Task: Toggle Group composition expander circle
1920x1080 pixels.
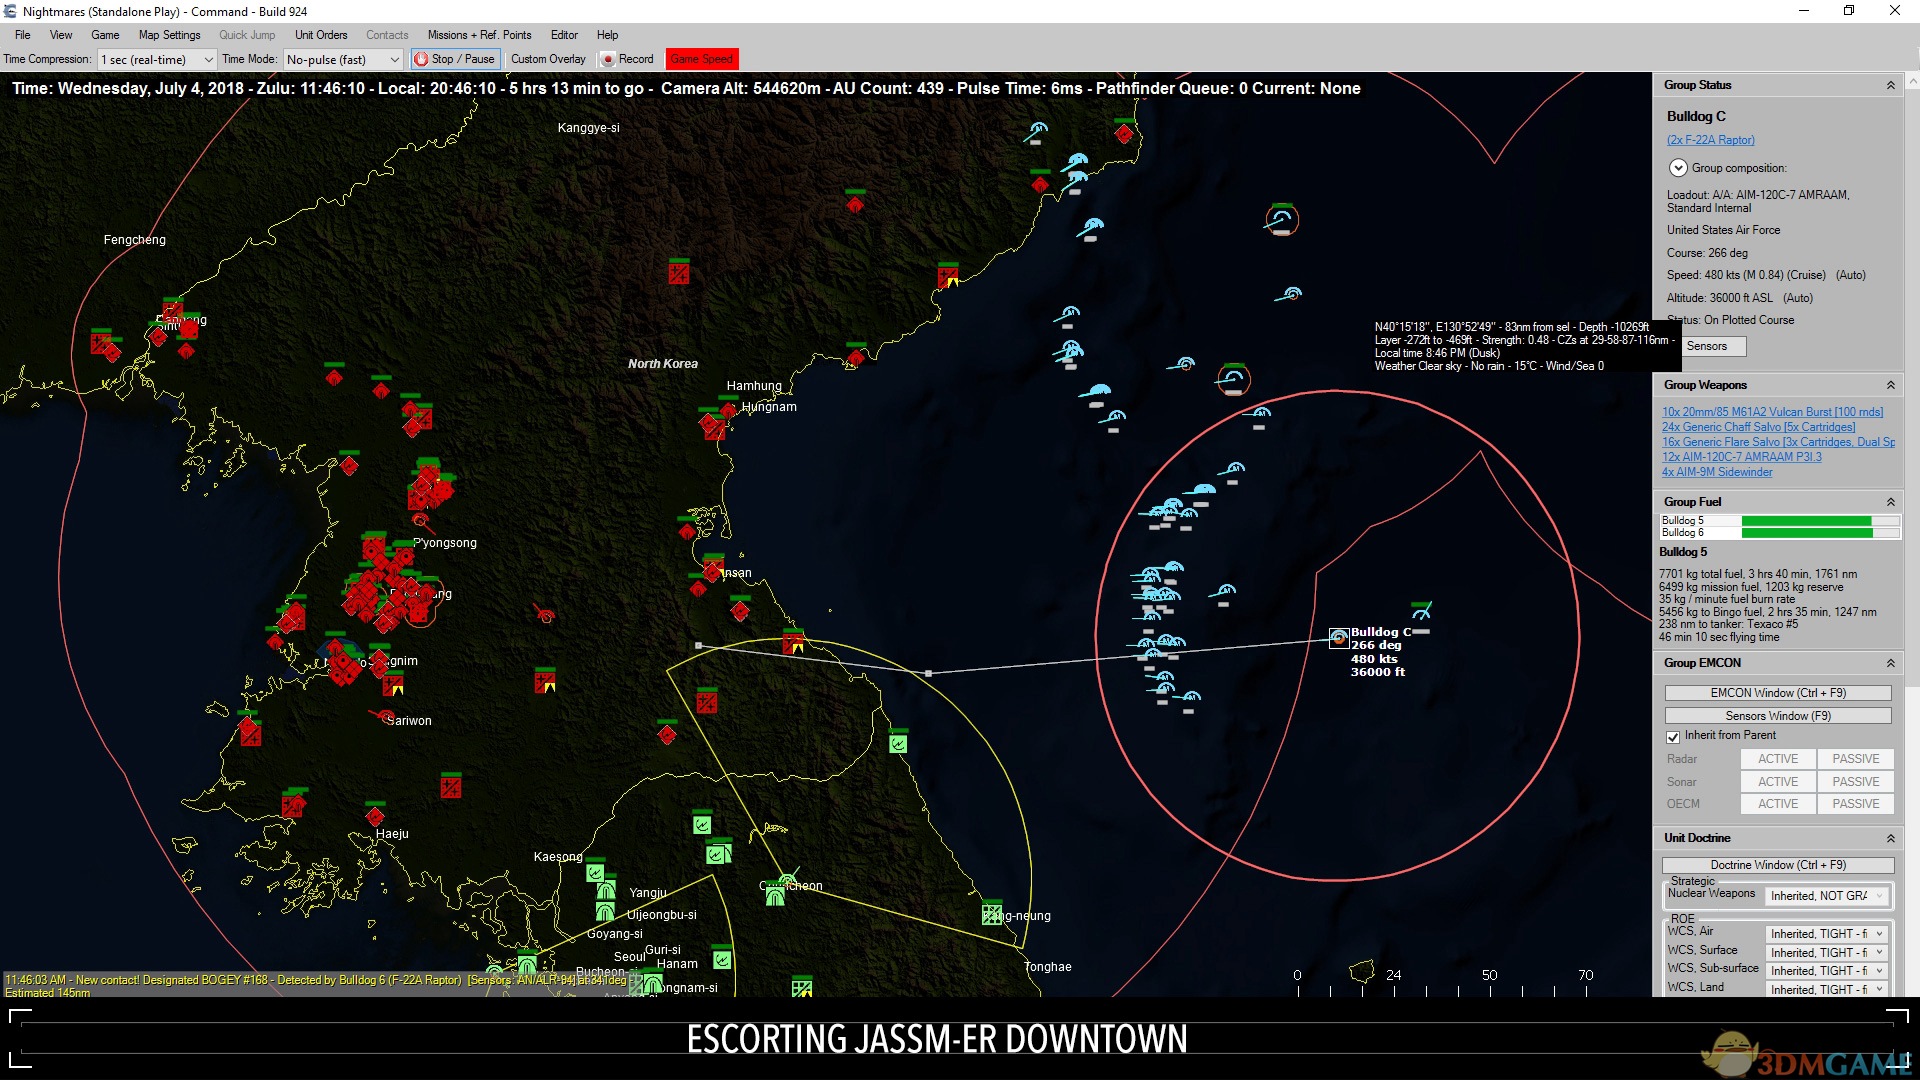Action: [1678, 168]
